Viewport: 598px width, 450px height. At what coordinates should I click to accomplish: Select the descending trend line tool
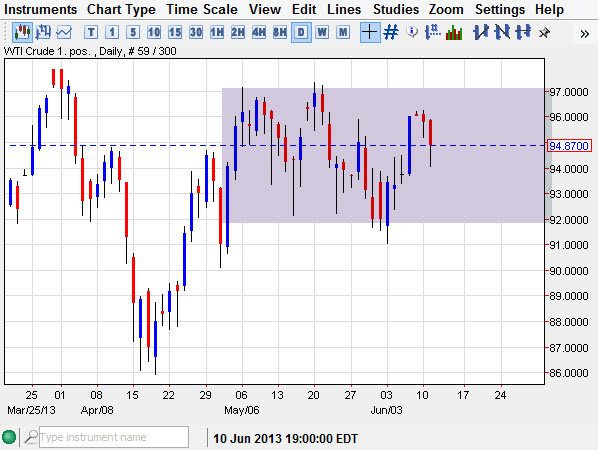(x=502, y=32)
